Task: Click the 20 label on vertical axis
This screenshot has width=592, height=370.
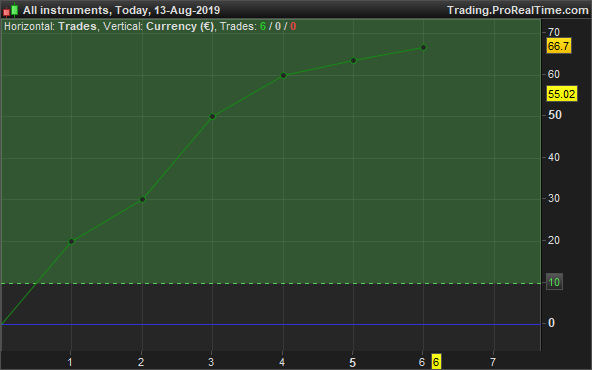Action: point(553,240)
